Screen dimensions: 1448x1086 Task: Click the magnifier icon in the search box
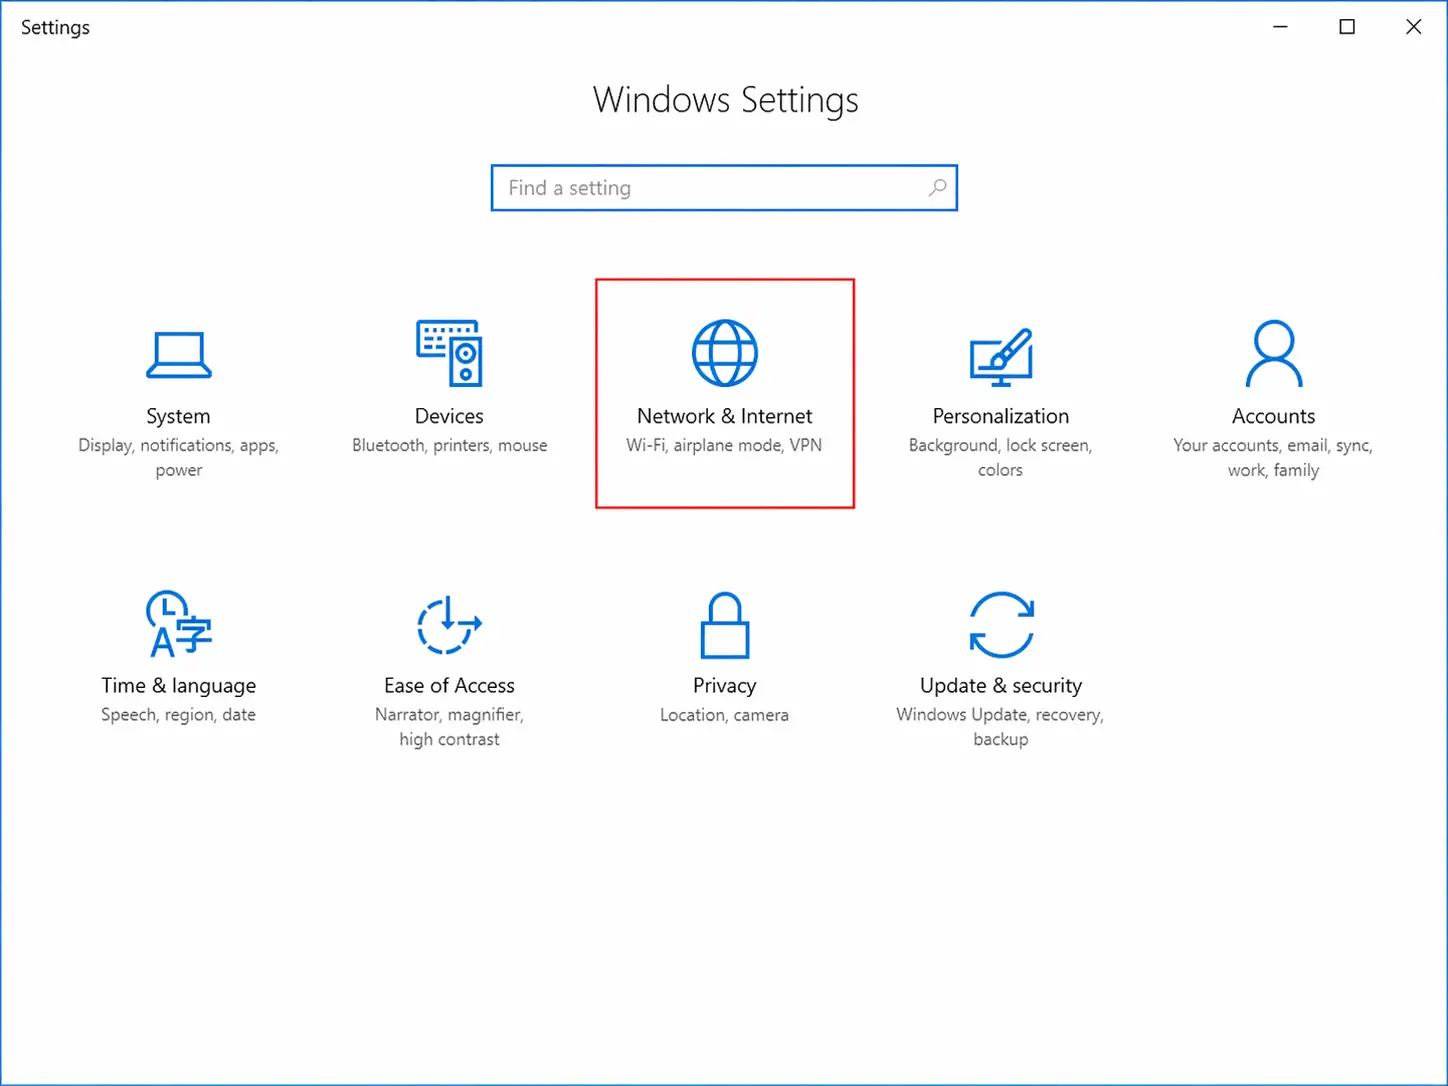(937, 188)
